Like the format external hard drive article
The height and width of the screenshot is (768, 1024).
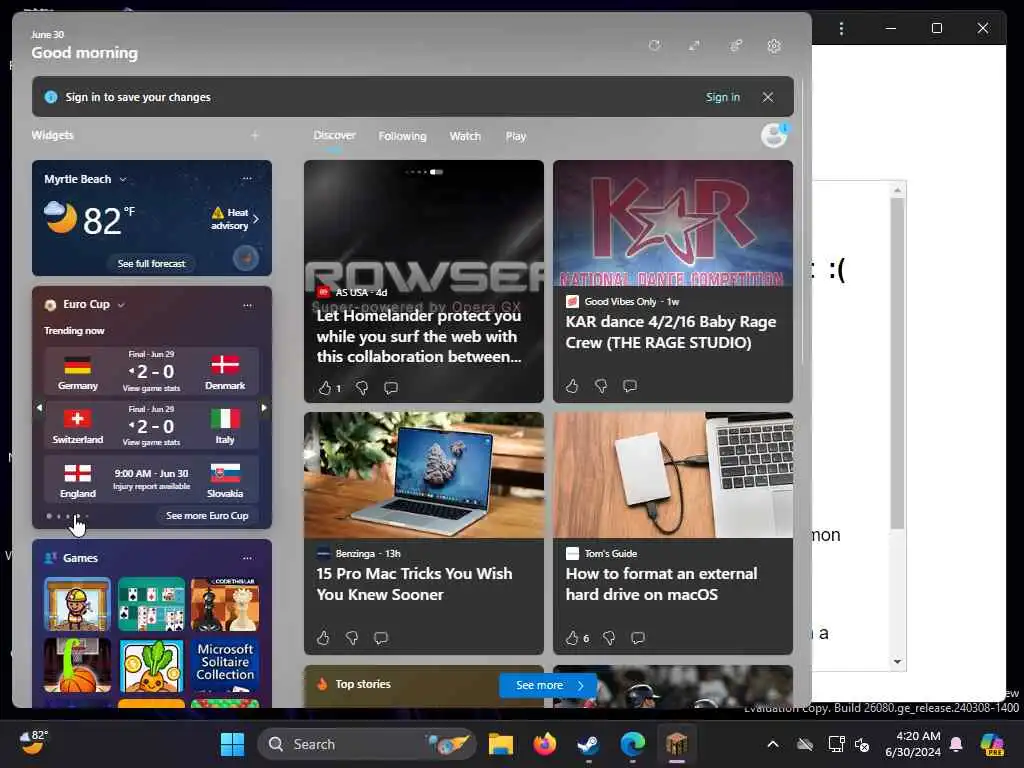click(x=572, y=637)
